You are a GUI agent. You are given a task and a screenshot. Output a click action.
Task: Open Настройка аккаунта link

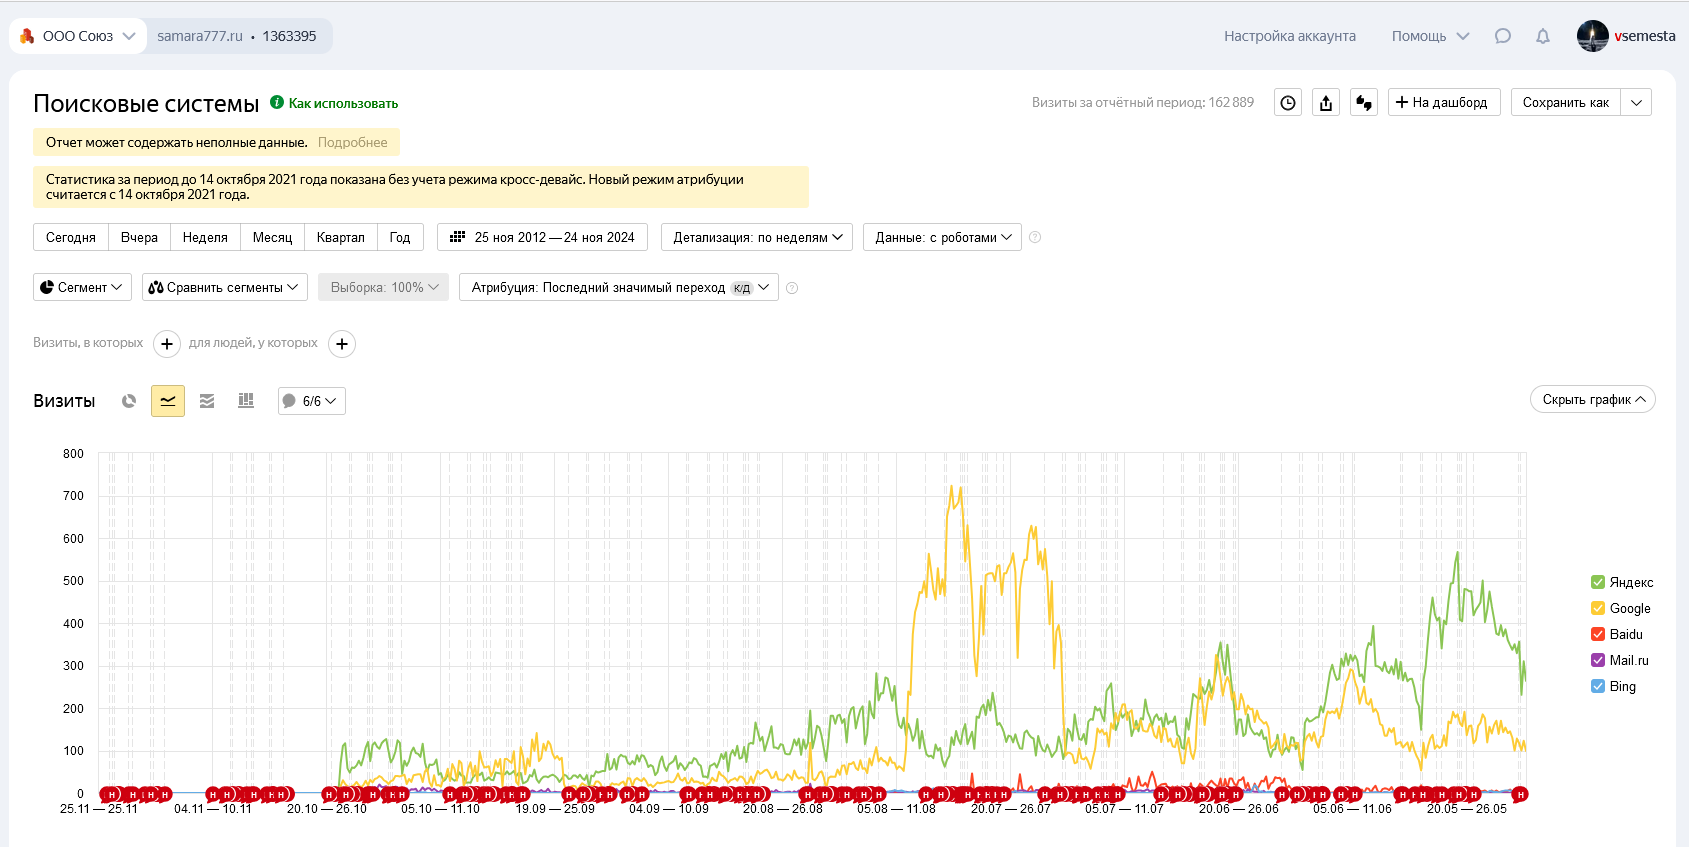tap(1290, 36)
